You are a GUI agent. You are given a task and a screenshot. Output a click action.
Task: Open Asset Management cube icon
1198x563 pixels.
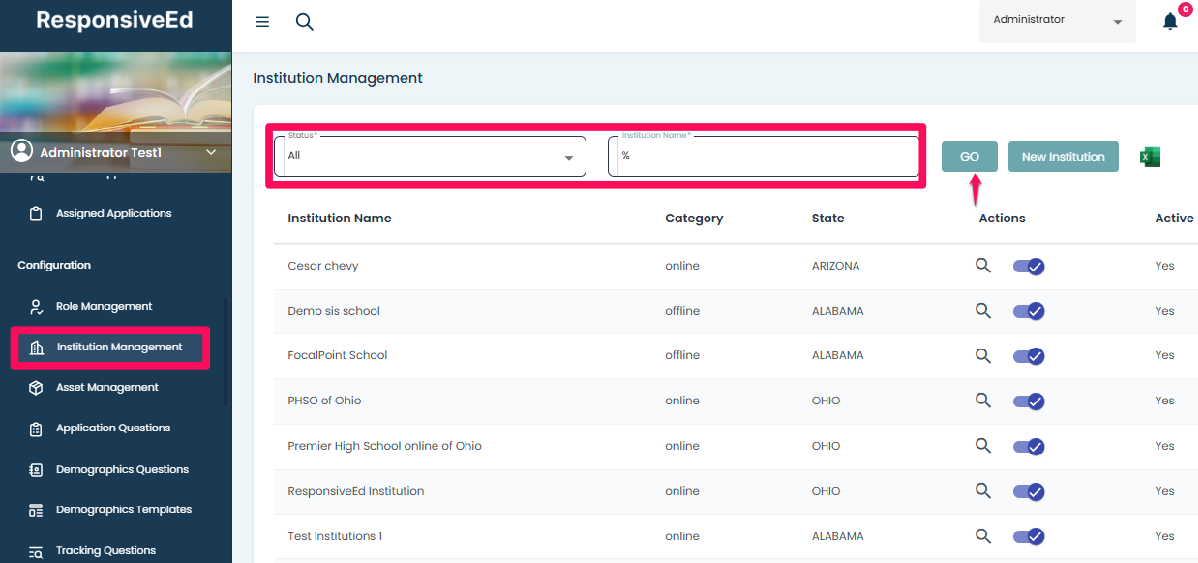[x=36, y=388]
